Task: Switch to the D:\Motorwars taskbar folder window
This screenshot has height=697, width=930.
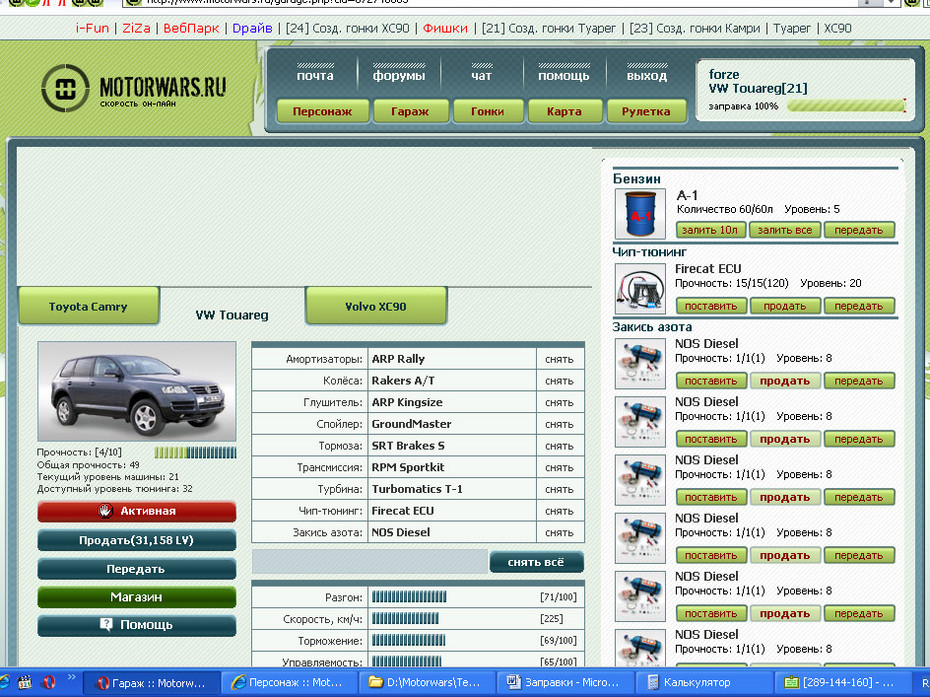Action: pyautogui.click(x=427, y=683)
